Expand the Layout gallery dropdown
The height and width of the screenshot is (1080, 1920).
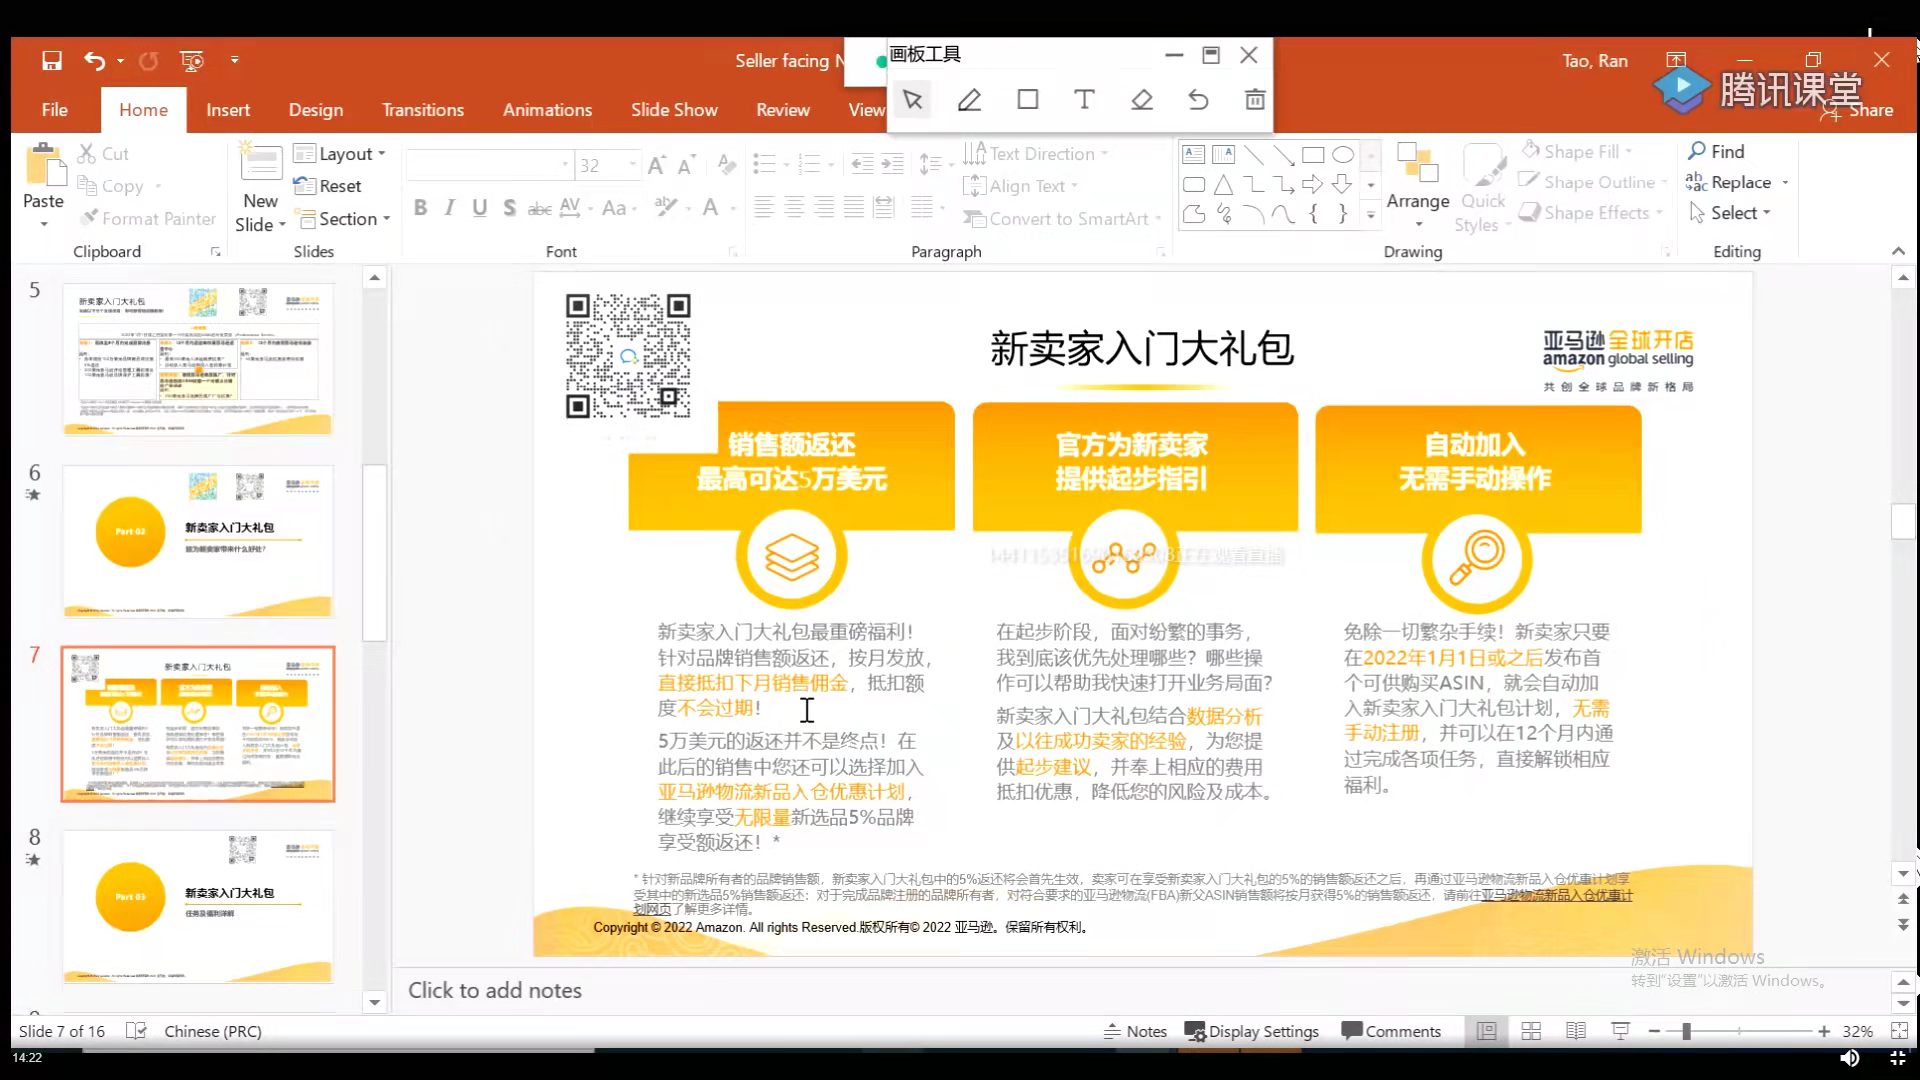point(381,153)
